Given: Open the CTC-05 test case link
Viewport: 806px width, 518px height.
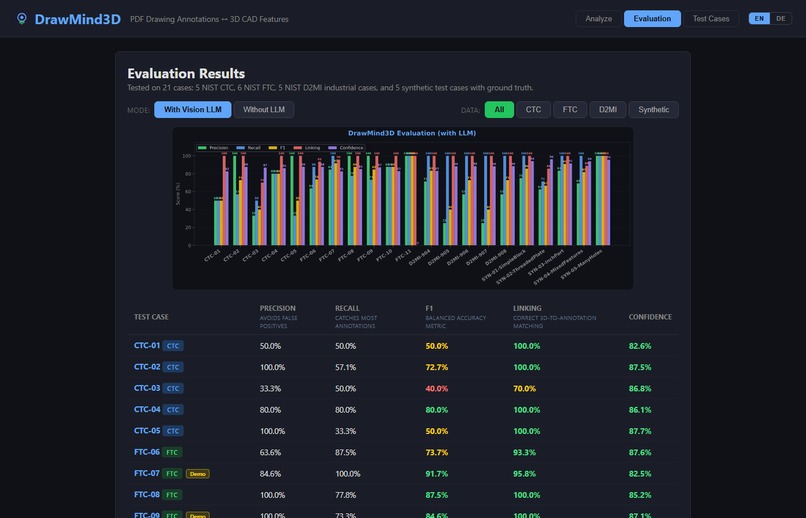Looking at the screenshot, I should [x=147, y=431].
